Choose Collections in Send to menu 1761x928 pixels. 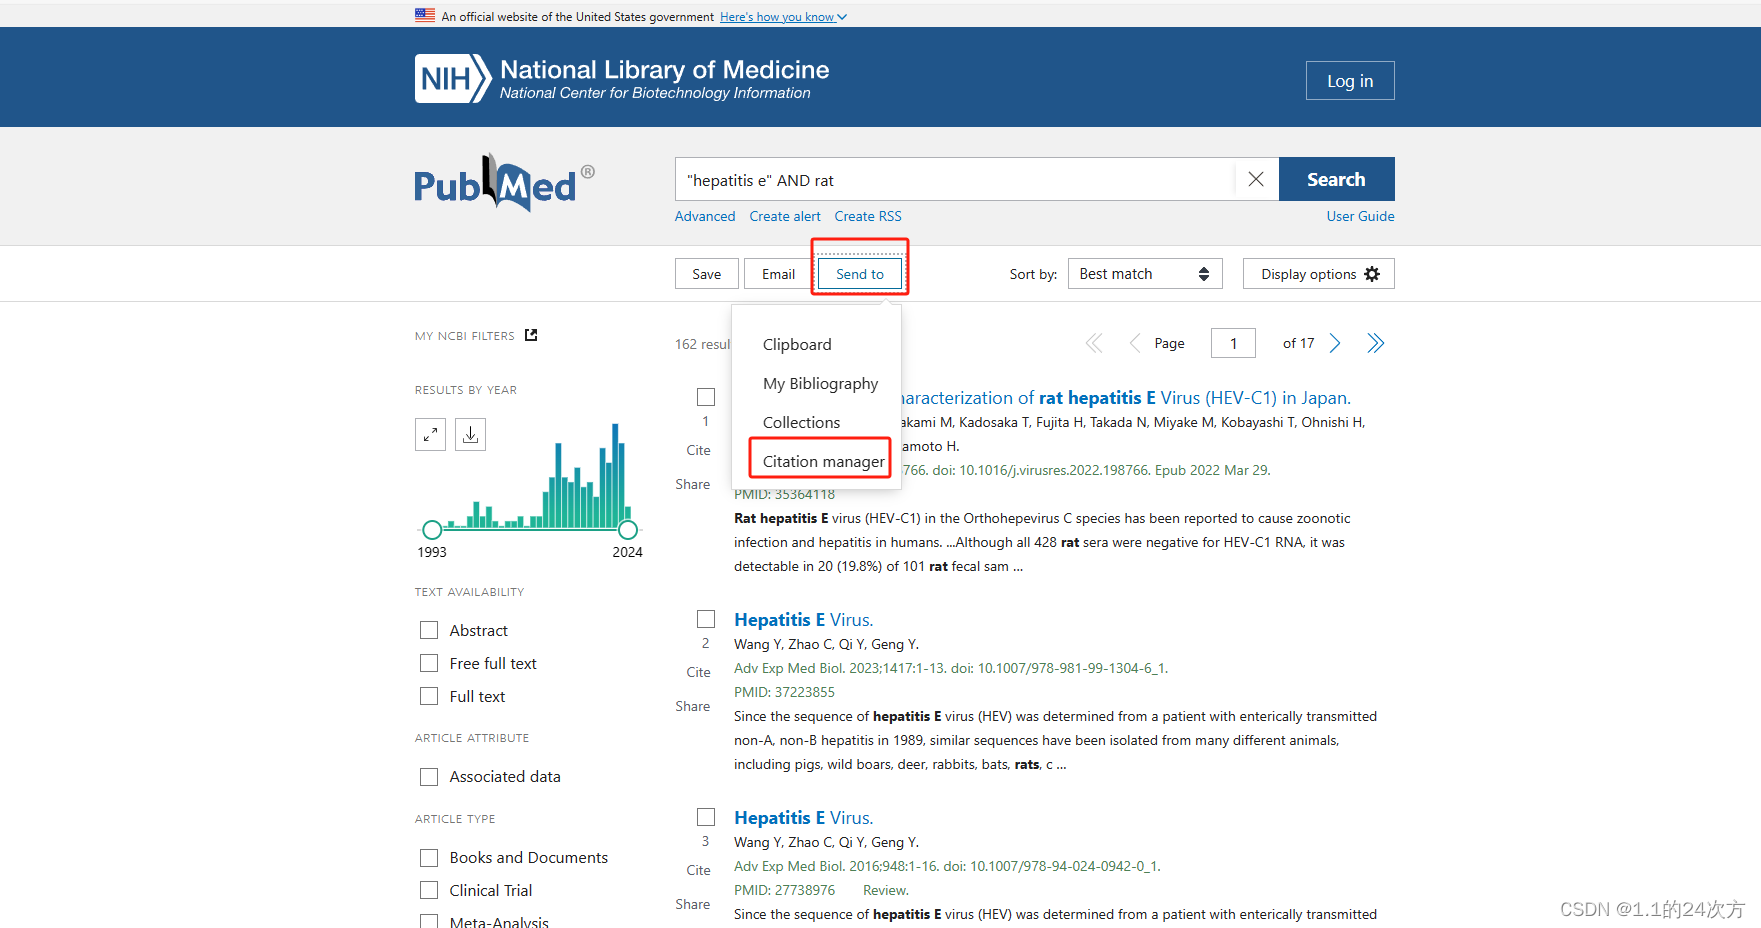point(801,422)
